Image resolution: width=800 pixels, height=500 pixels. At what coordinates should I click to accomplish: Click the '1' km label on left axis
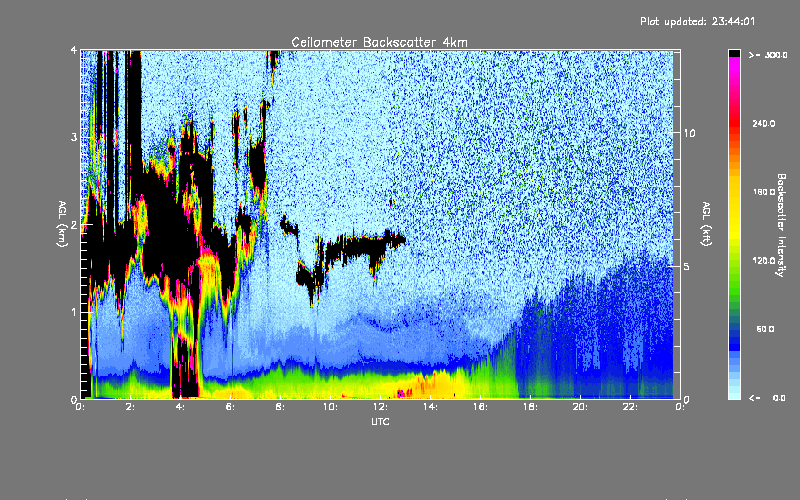click(74, 312)
